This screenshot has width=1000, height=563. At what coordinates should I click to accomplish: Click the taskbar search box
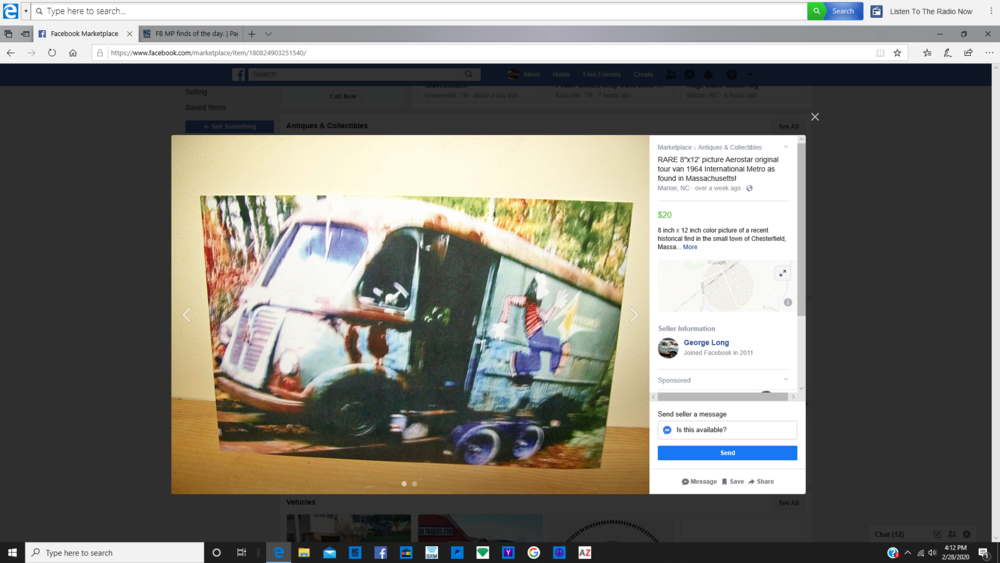pyautogui.click(x=115, y=552)
